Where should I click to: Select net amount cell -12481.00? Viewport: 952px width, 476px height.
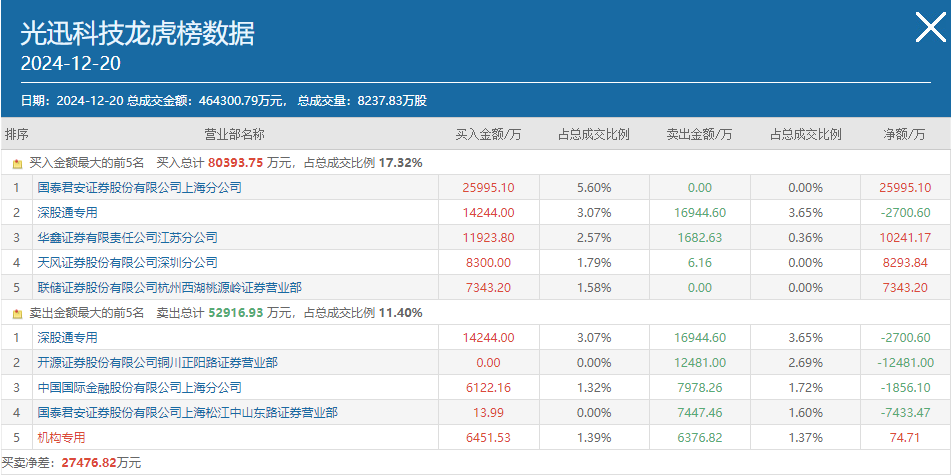905,362
